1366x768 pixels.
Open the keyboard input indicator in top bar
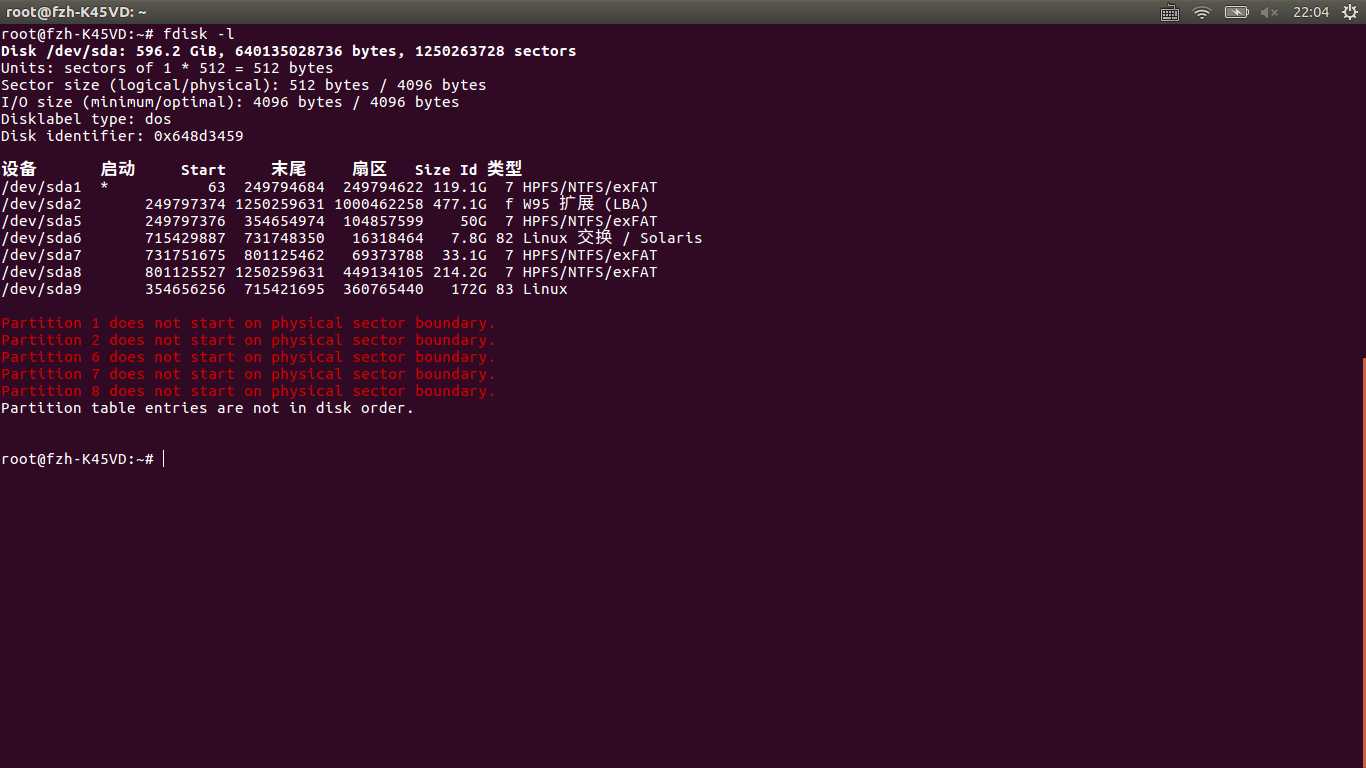(1170, 12)
